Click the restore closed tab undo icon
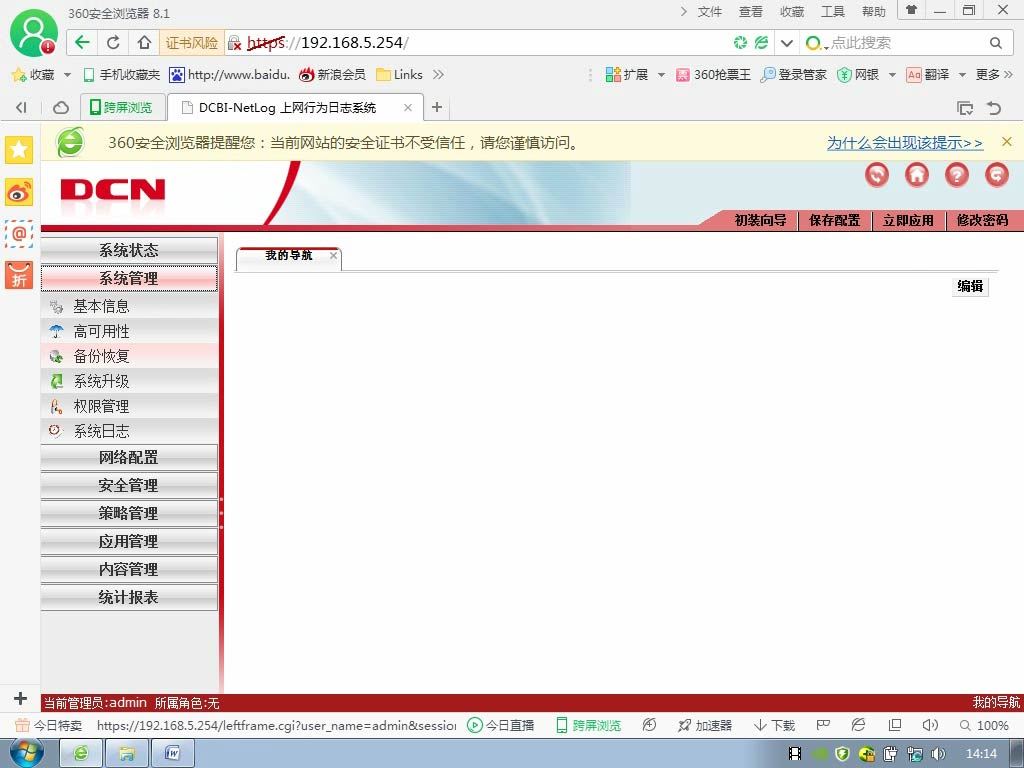Viewport: 1024px width, 768px height. point(994,108)
